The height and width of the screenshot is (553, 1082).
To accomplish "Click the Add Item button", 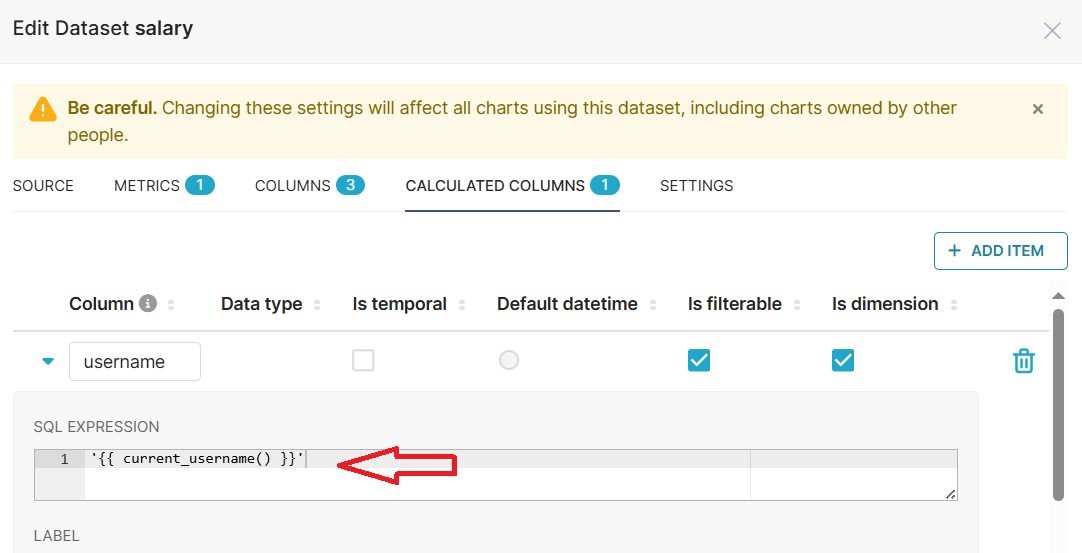I will tap(1000, 251).
